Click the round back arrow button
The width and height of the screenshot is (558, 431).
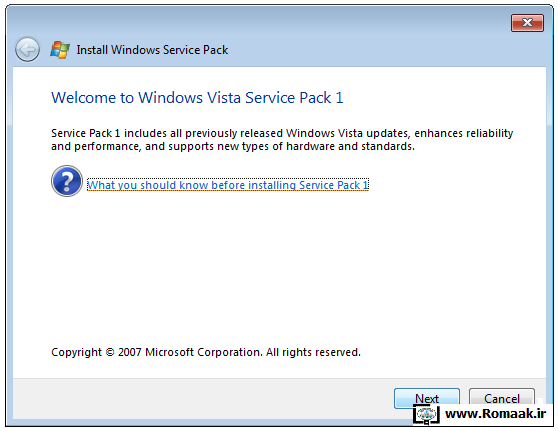point(27,49)
